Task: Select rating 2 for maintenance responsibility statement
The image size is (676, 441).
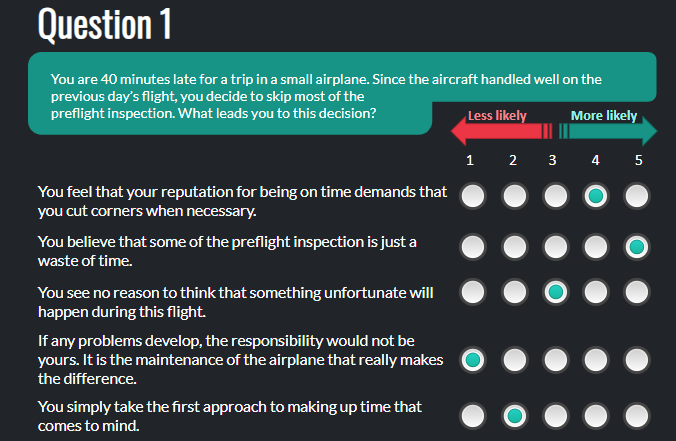Action: click(515, 360)
